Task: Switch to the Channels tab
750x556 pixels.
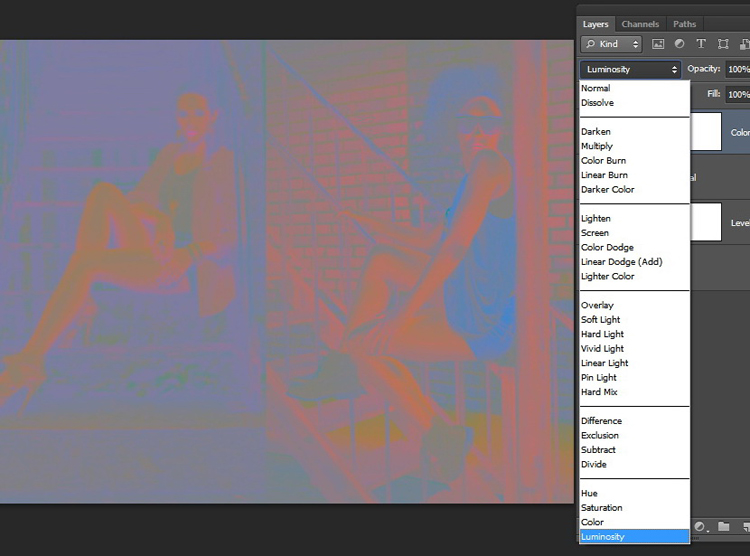Action: click(x=640, y=24)
